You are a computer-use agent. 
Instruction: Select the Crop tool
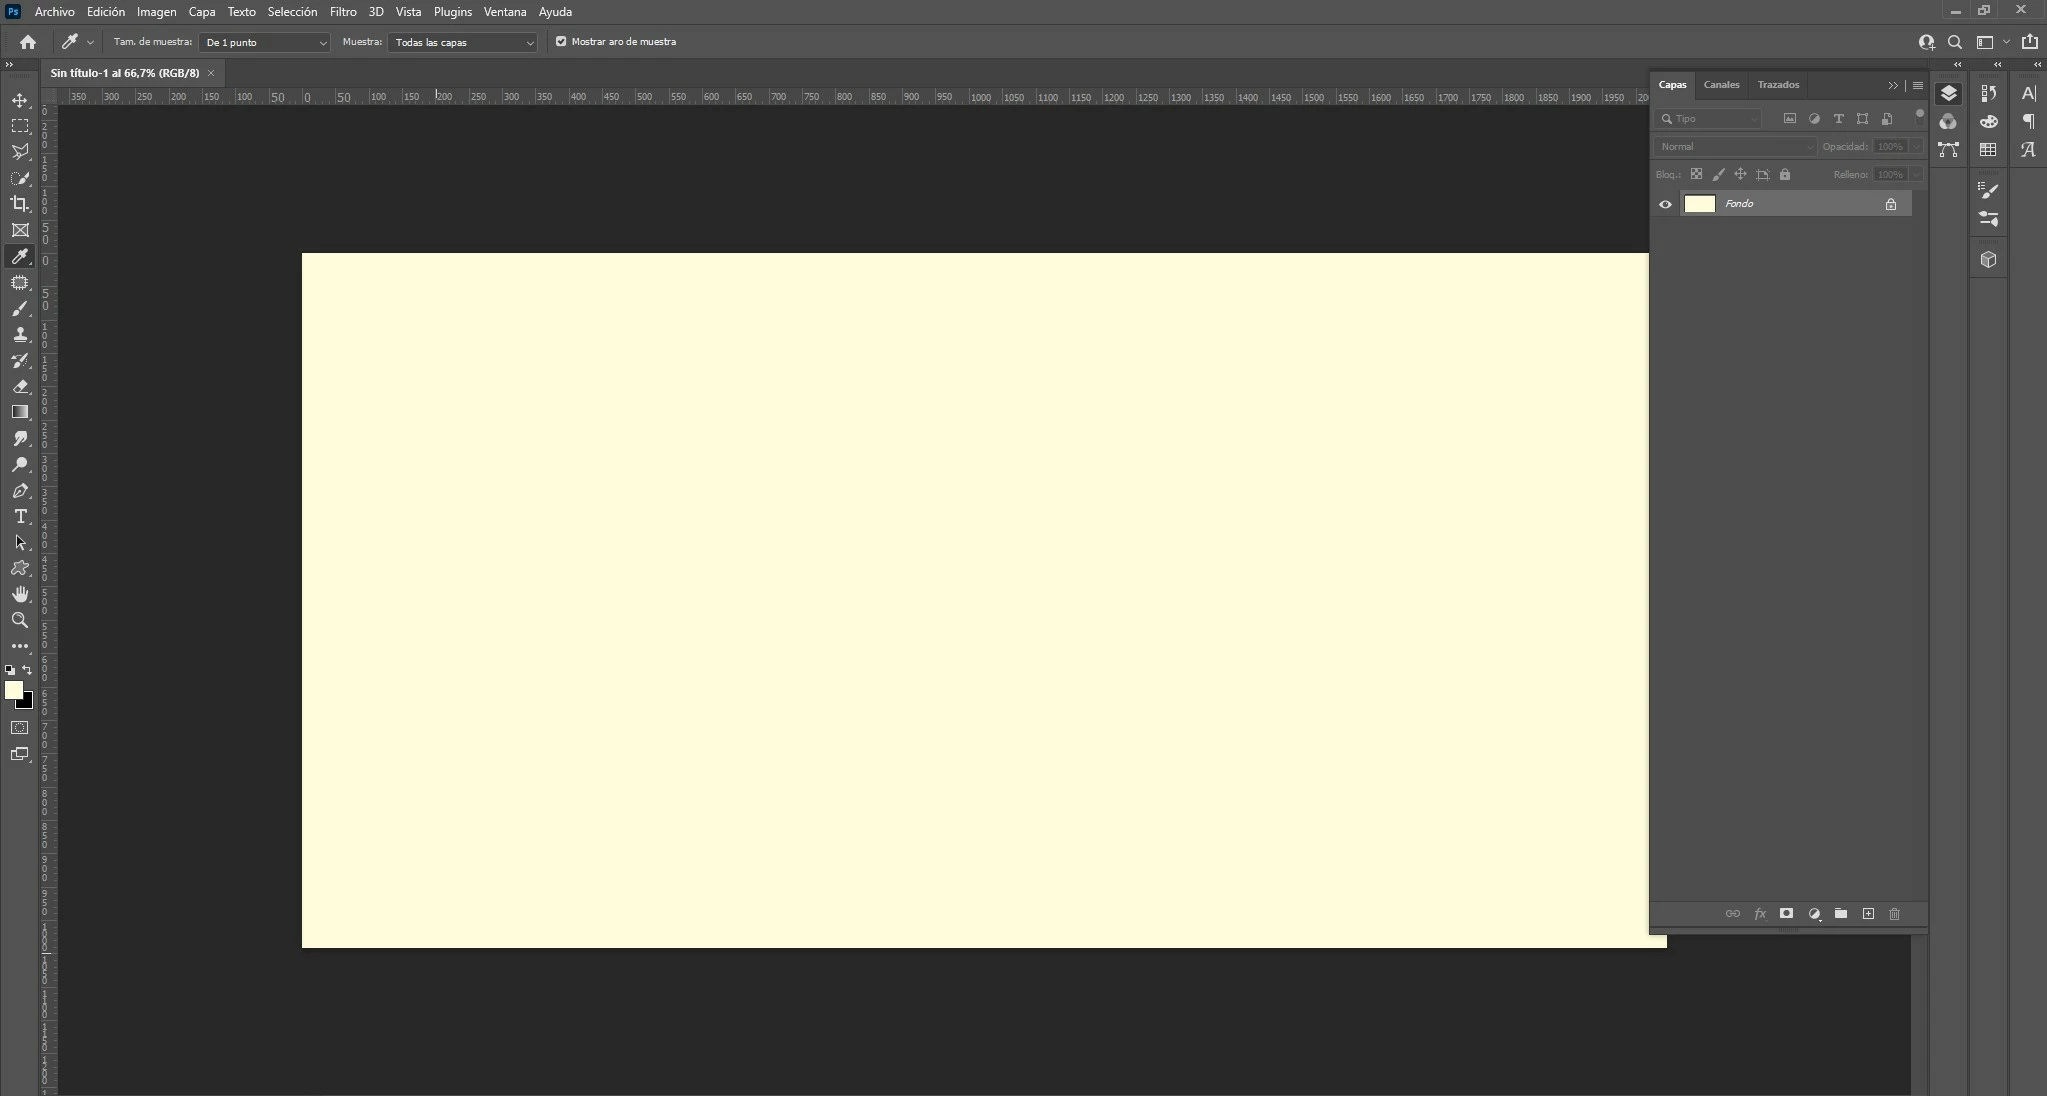[20, 204]
